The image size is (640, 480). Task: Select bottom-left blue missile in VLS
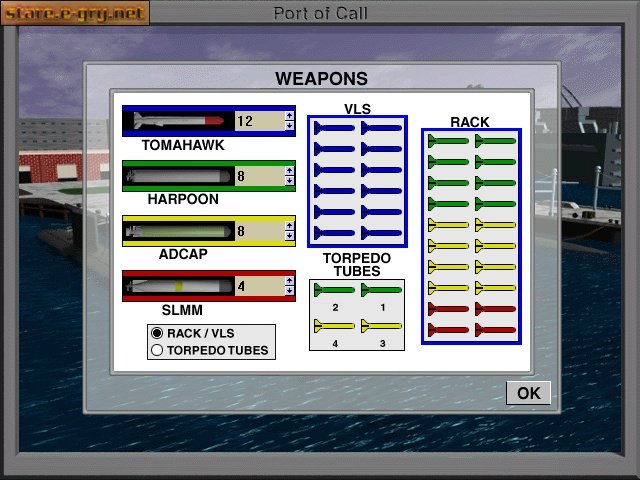tap(334, 233)
